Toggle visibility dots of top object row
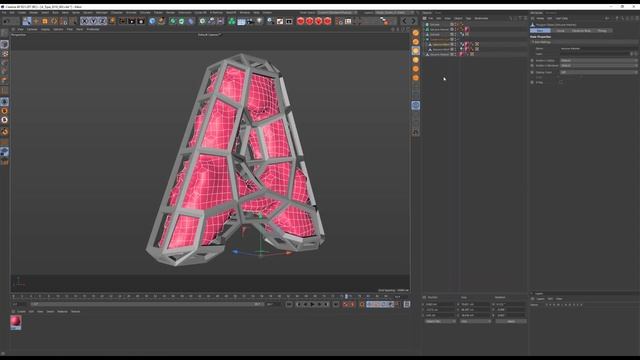 (x=456, y=24)
